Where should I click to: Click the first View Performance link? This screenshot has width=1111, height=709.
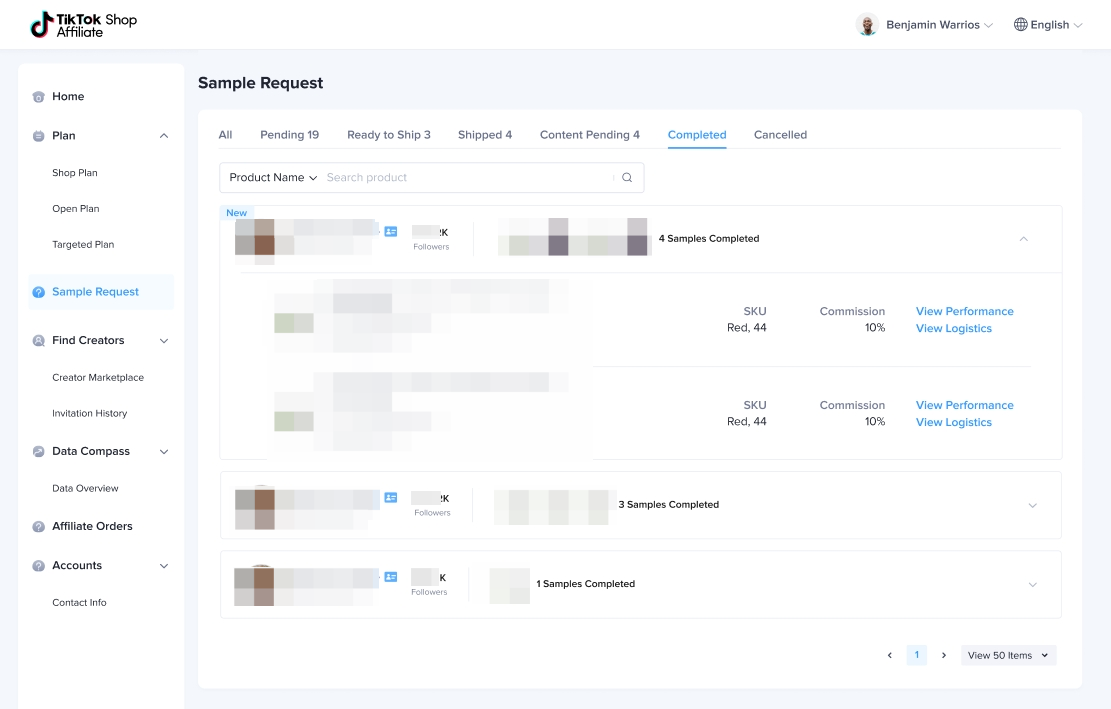tap(964, 311)
